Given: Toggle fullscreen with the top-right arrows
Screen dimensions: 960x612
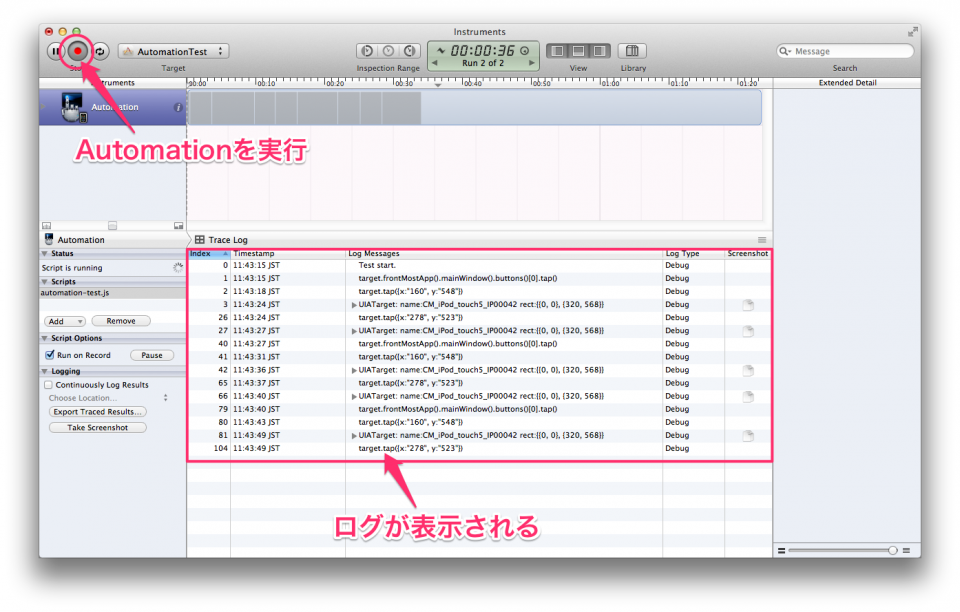Looking at the screenshot, I should coord(913,31).
